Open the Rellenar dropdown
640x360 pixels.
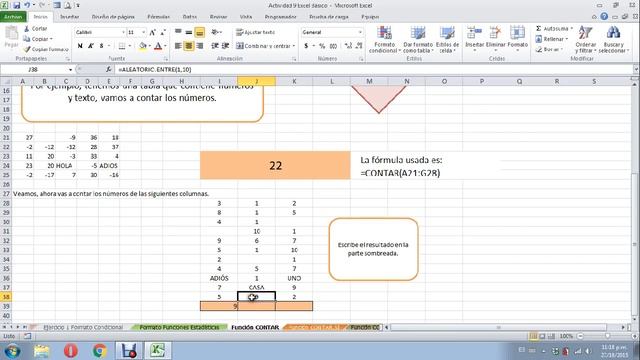[x=551, y=39]
